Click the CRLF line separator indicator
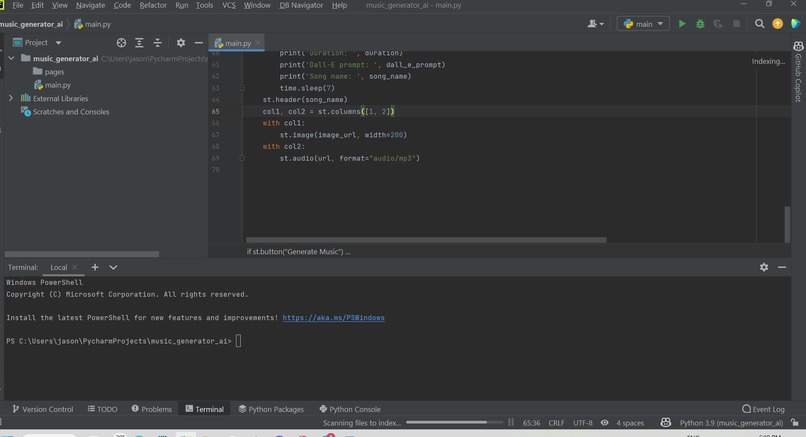This screenshot has height=437, width=806. click(556, 423)
